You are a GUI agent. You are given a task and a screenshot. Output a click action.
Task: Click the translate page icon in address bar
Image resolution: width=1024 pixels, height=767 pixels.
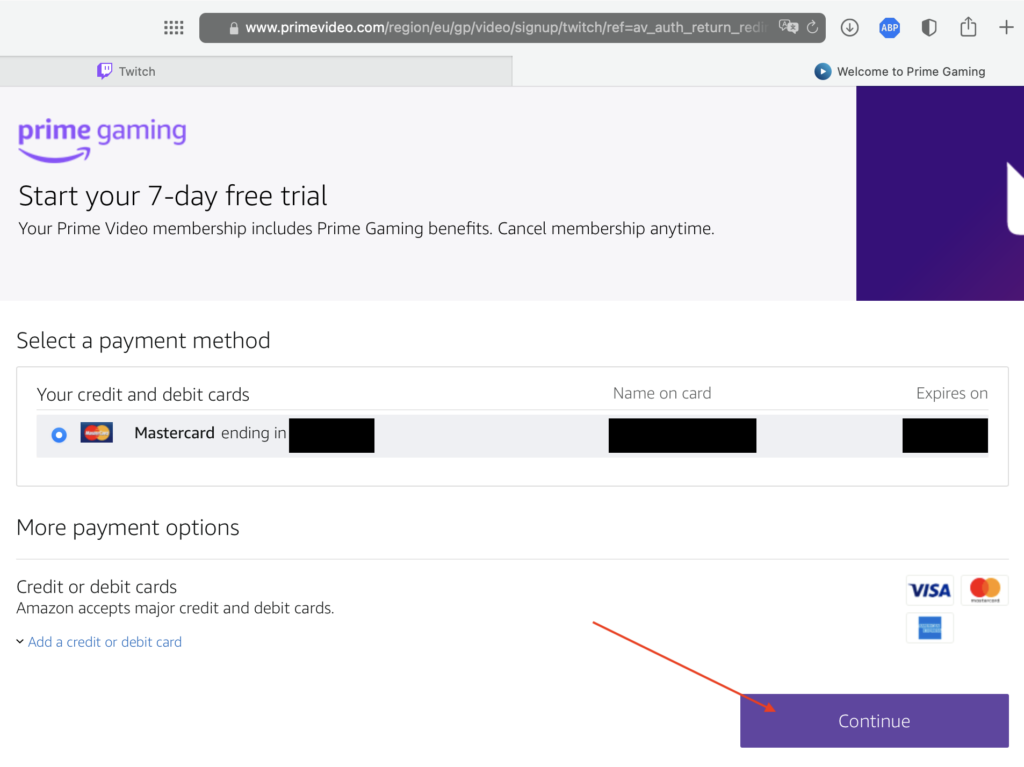[788, 28]
